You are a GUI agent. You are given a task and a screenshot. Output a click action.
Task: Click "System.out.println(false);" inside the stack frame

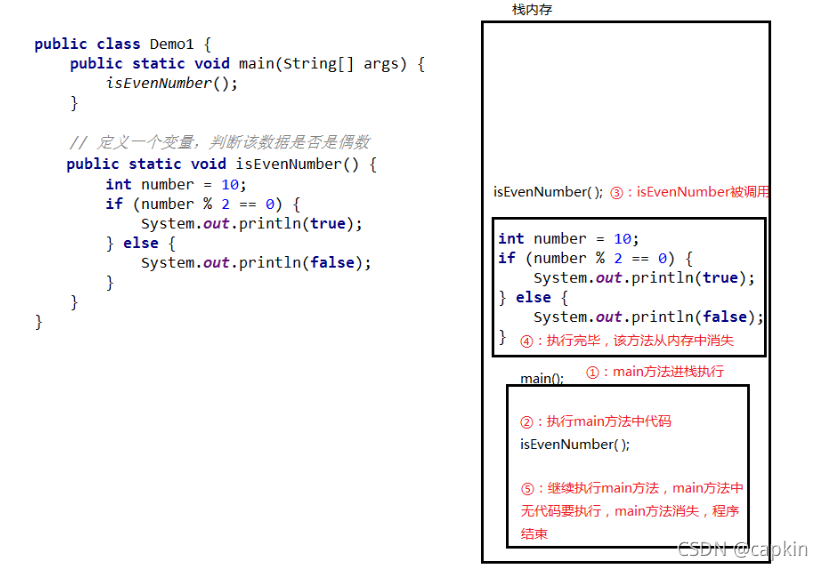click(x=648, y=318)
